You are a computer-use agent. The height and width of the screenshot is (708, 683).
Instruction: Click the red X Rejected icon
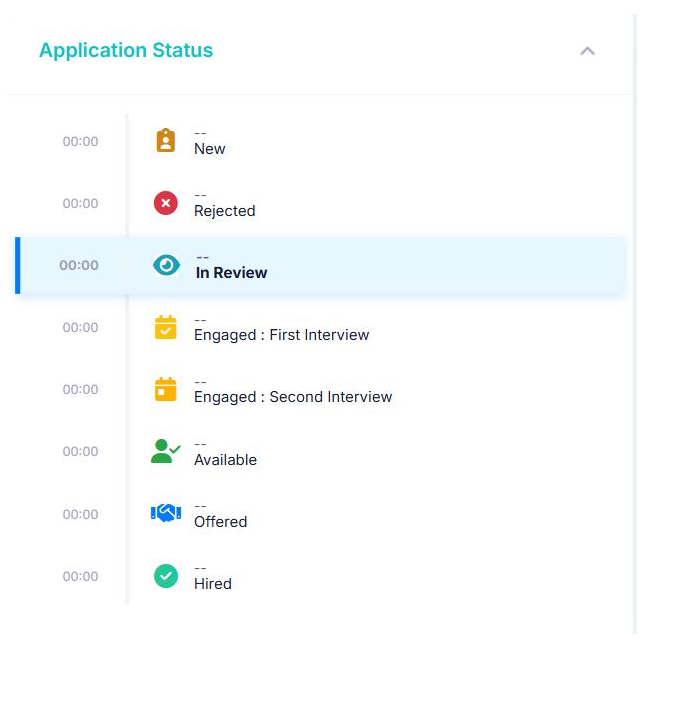pyautogui.click(x=166, y=203)
